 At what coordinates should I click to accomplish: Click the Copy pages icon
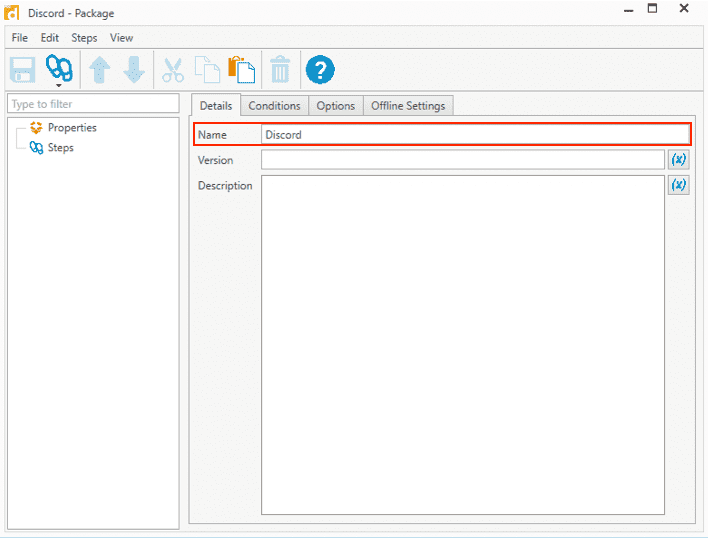tap(207, 70)
